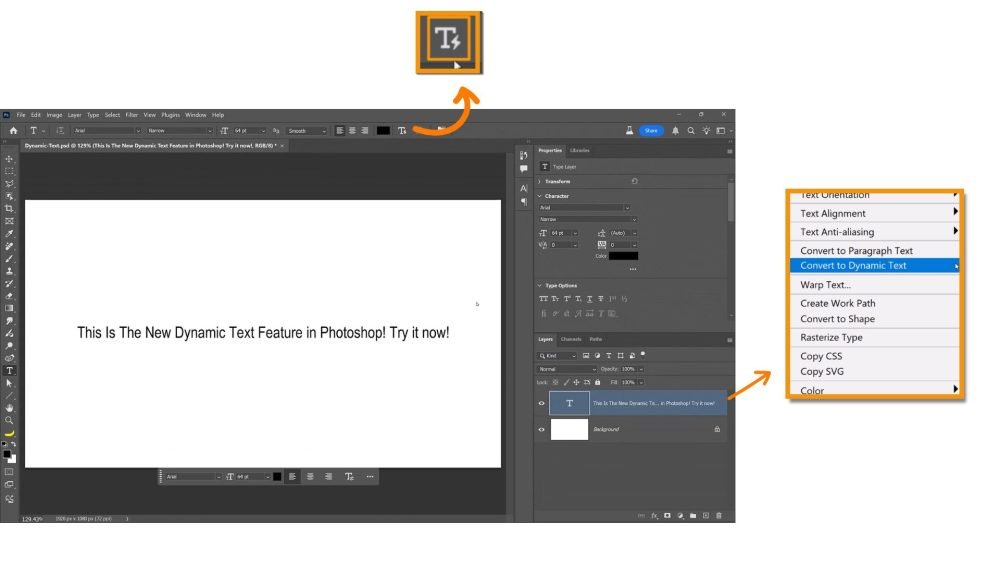Viewport: 1000px width, 563px height.
Task: Click Color swatch in Properties Character section
Action: coord(623,256)
